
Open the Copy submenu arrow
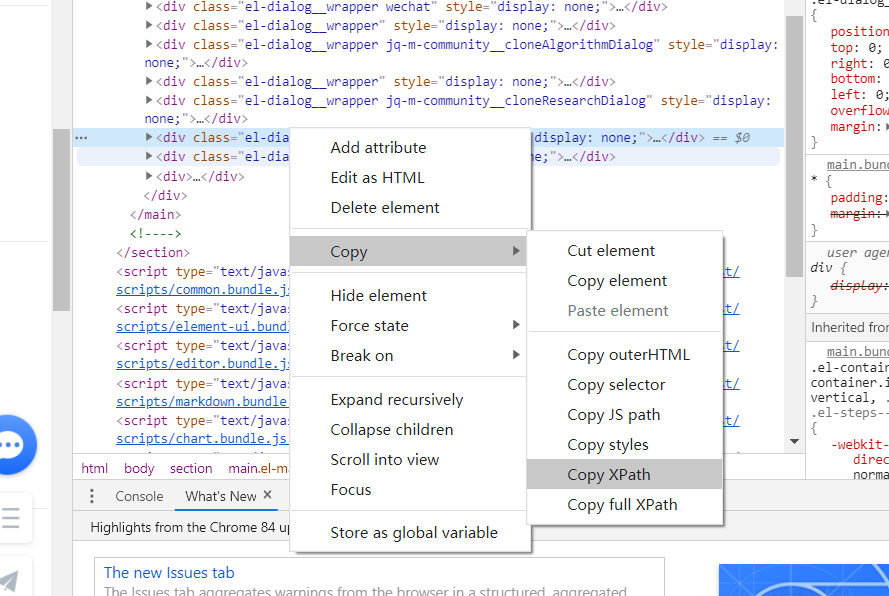tap(515, 251)
